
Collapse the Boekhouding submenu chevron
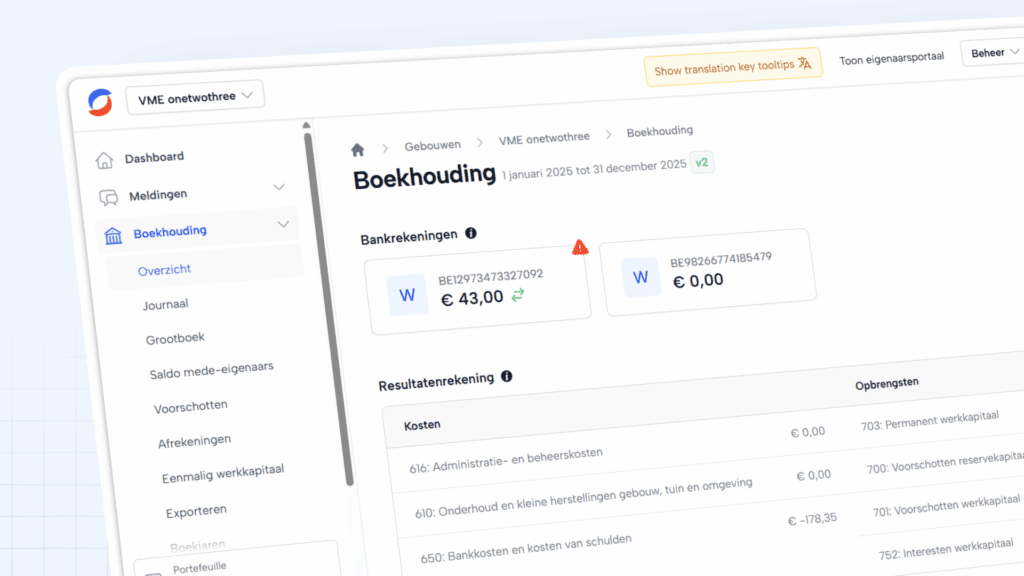coord(283,224)
